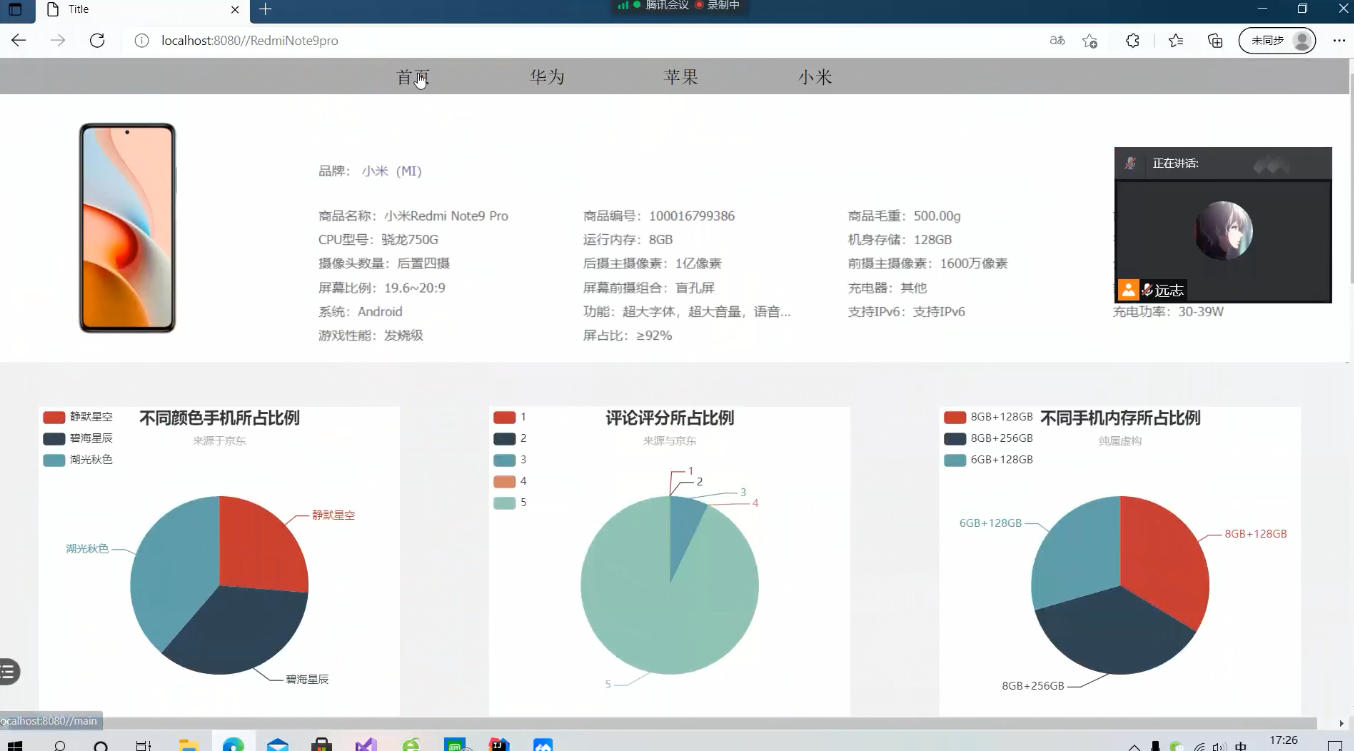Click the 未同步 profile button
This screenshot has width=1354, height=751.
pyautogui.click(x=1277, y=41)
